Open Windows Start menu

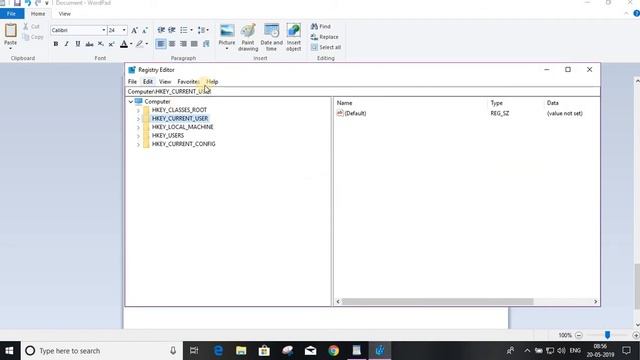tap(9, 351)
